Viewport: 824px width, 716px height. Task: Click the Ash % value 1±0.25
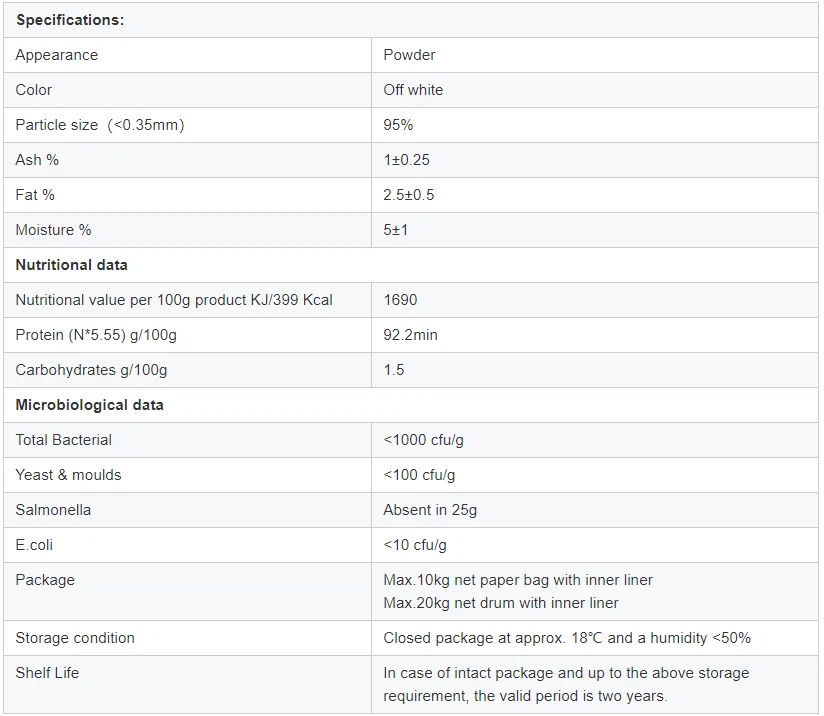point(406,160)
